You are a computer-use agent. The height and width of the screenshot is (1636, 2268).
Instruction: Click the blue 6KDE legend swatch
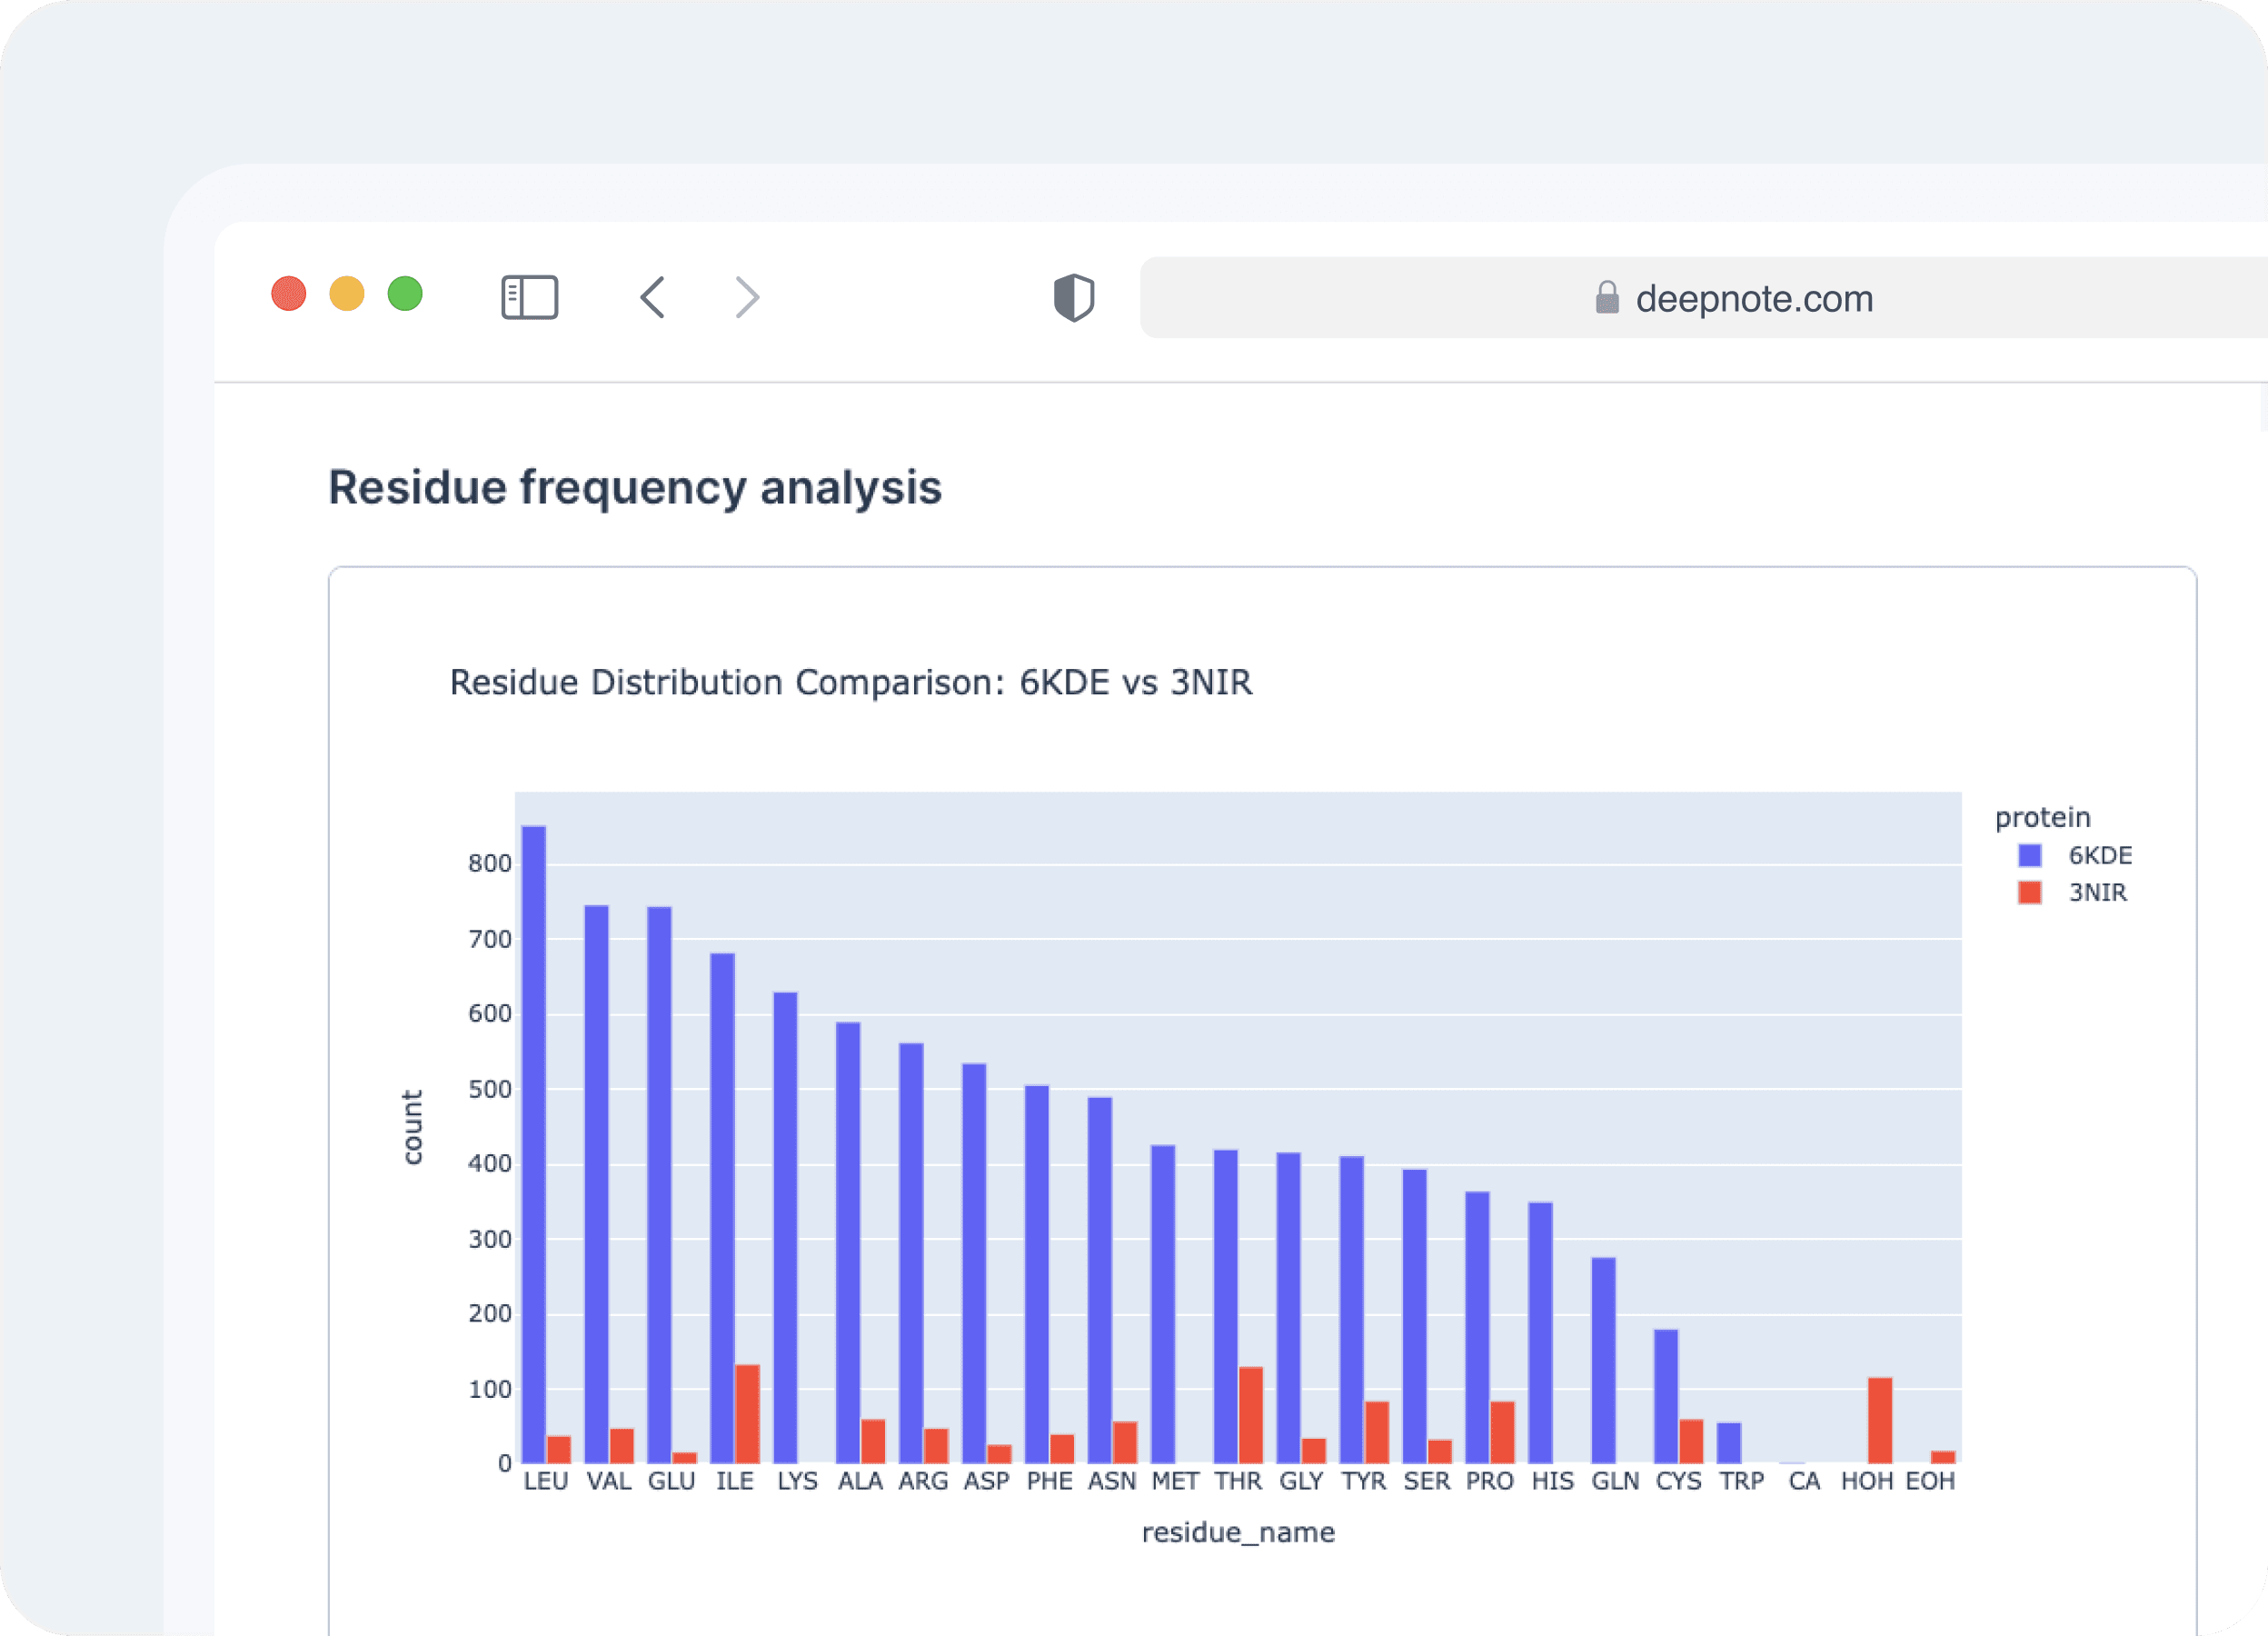2029,855
